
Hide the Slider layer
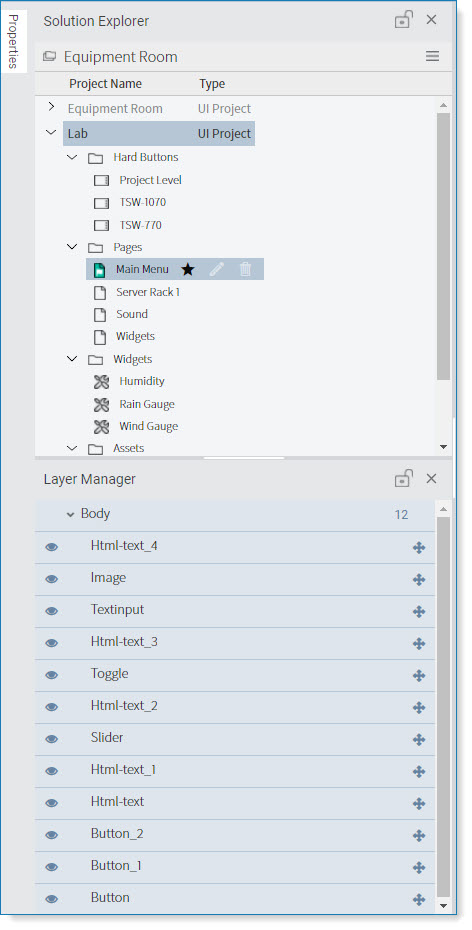[52, 739]
